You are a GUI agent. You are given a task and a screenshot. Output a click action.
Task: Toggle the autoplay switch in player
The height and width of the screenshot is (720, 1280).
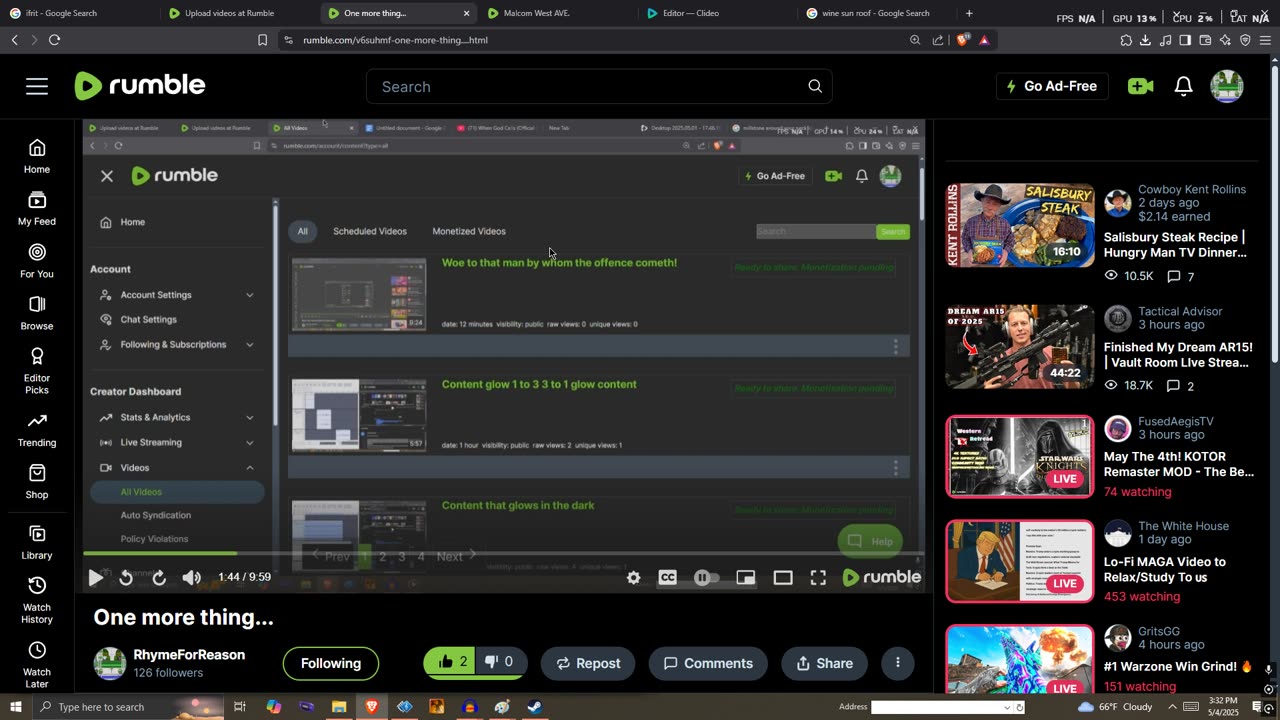(706, 577)
